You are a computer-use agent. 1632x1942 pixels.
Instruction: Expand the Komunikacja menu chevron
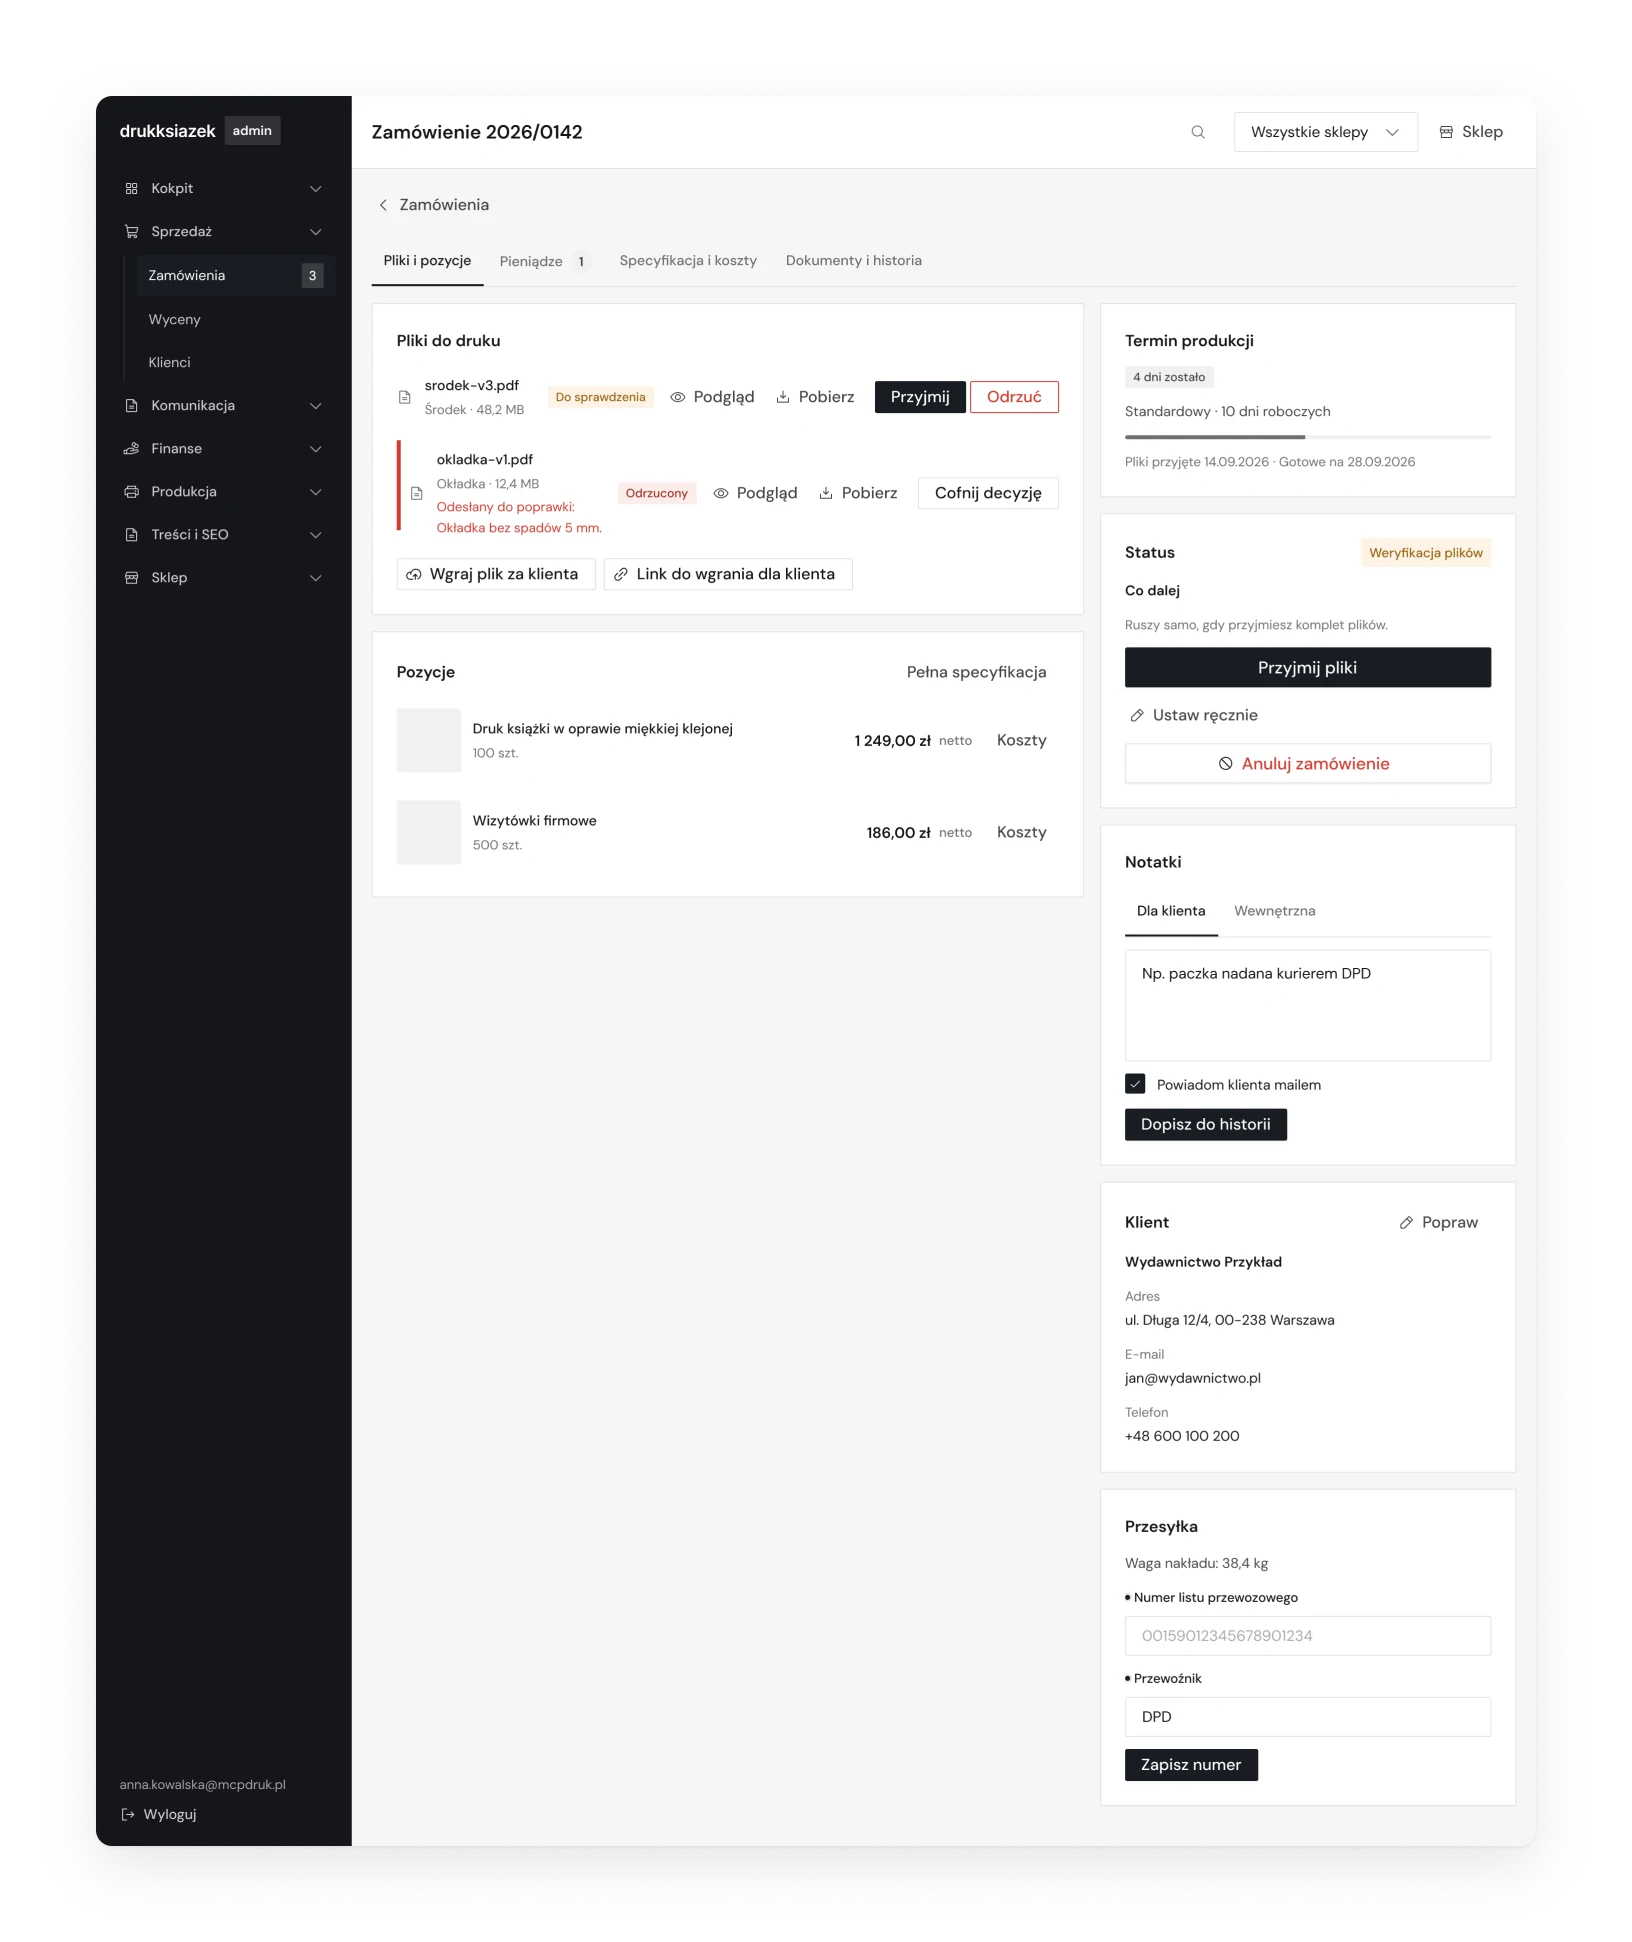click(316, 405)
